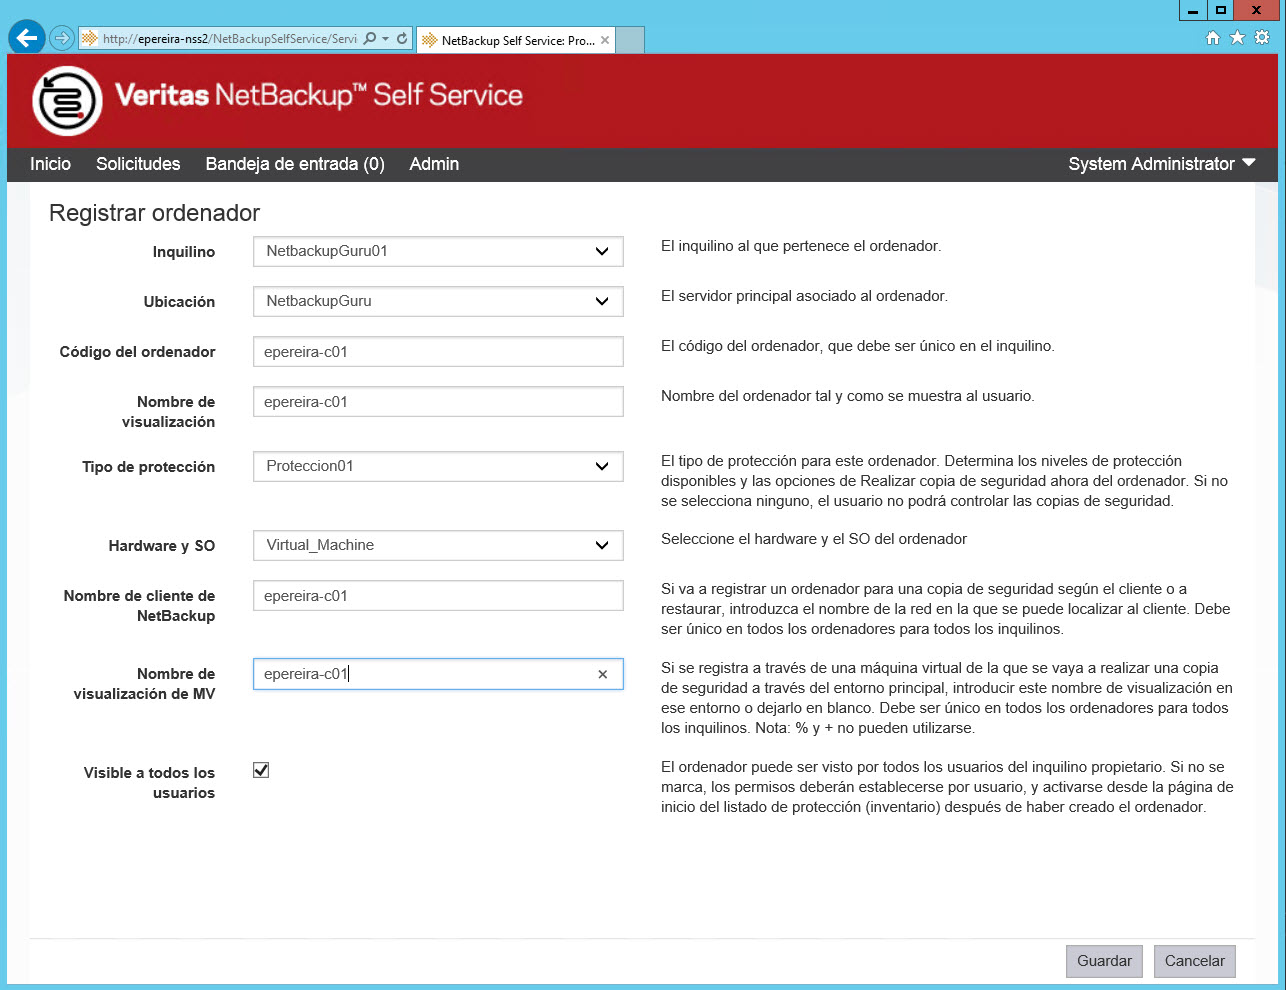The image size is (1286, 990).
Task: Click the address bar dropdown arrow
Action: [x=386, y=39]
